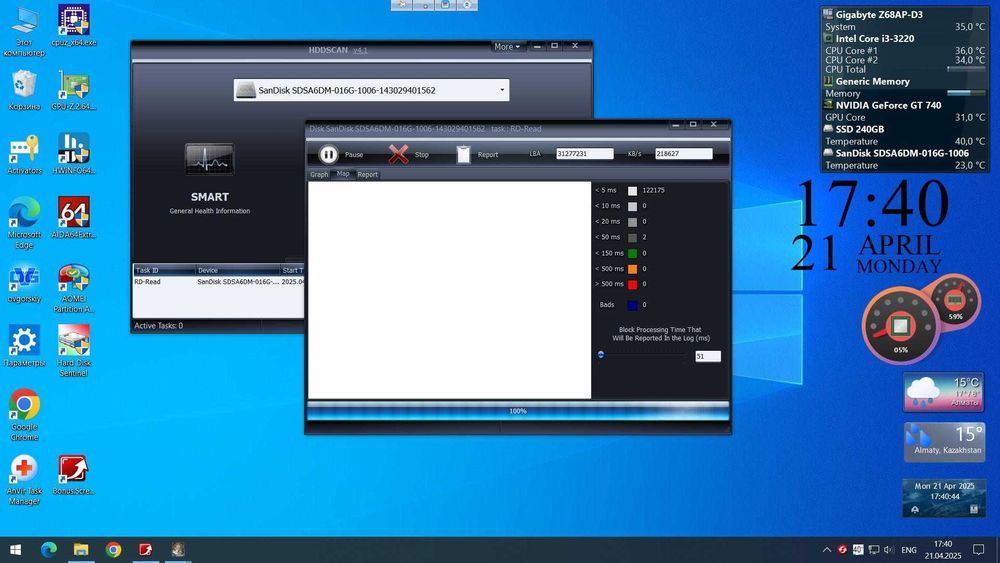This screenshot has width=1000, height=563.
Task: Click the HDDScan v4.1 version link
Action: coord(360,50)
